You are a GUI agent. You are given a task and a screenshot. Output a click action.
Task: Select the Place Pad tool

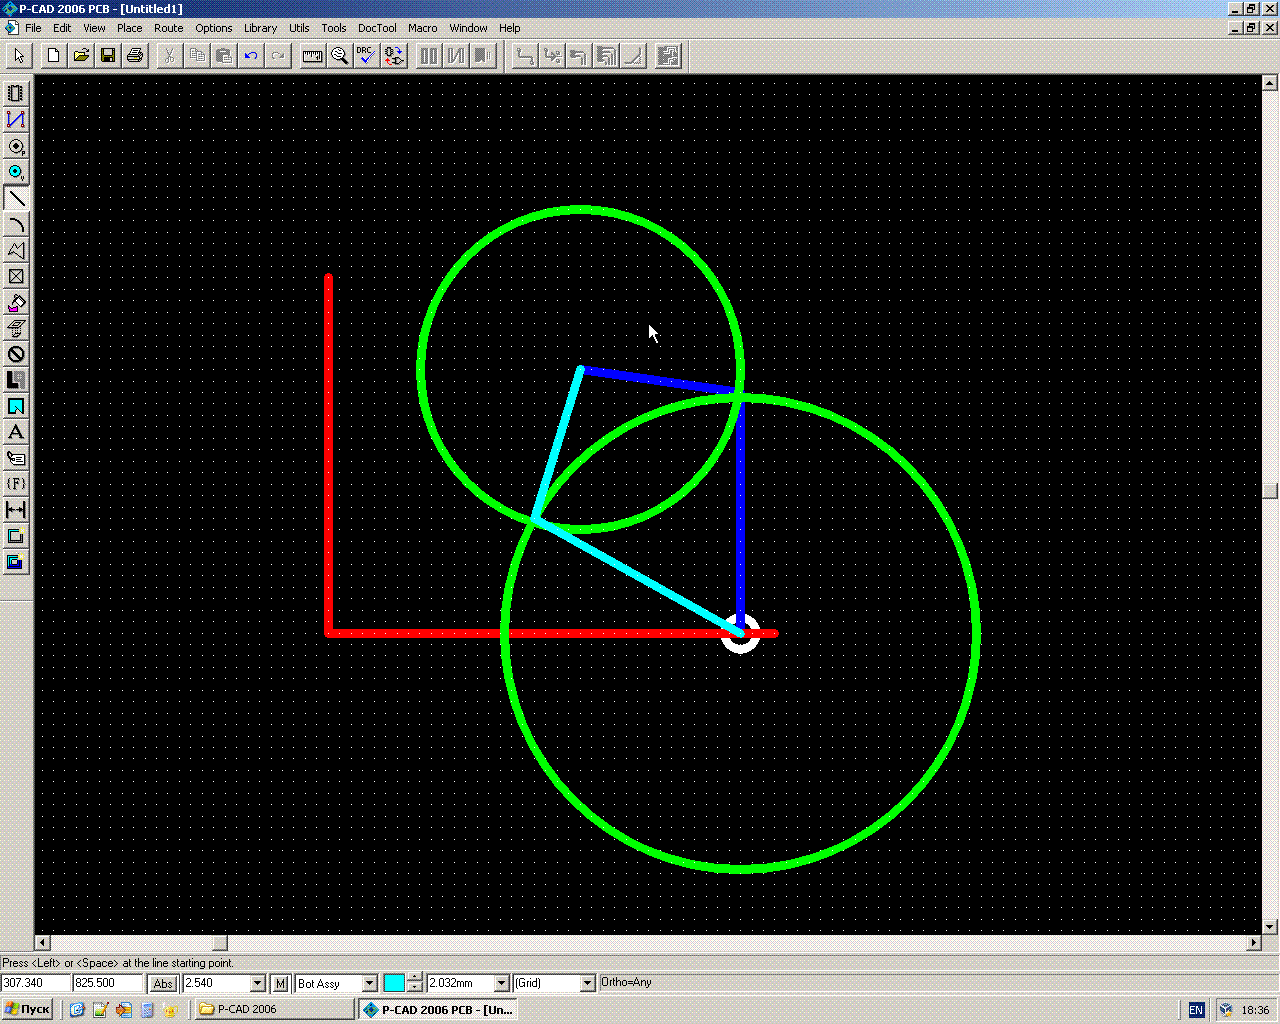pos(16,146)
